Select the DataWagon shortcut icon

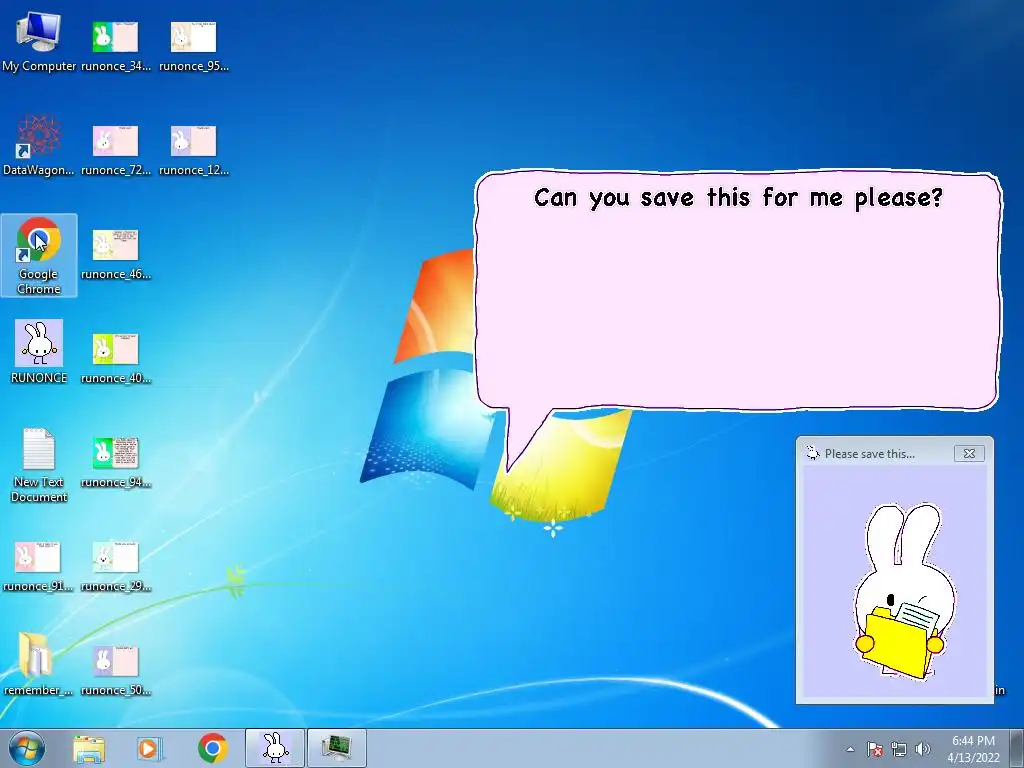pos(39,146)
